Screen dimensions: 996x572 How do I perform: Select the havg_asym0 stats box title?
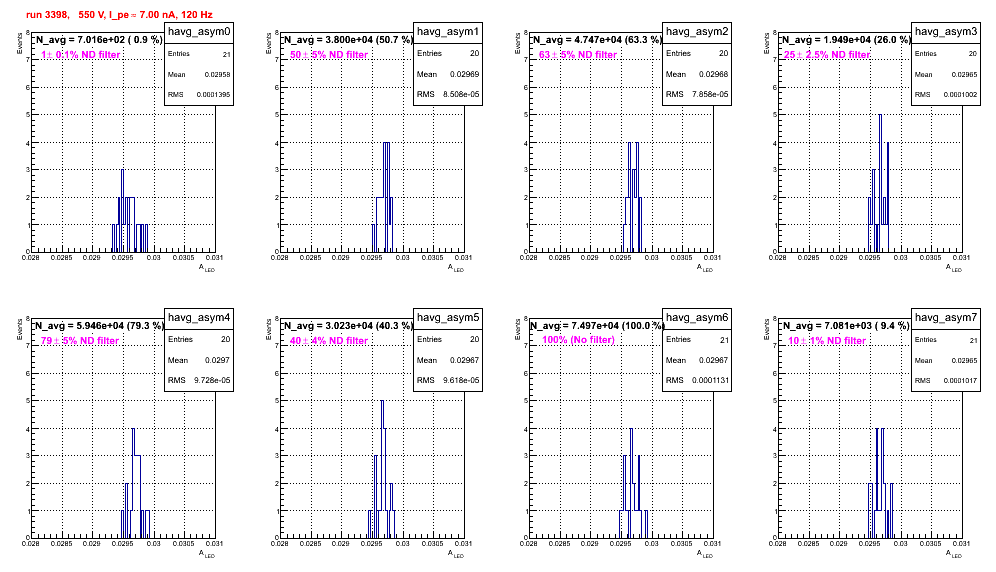(x=199, y=32)
